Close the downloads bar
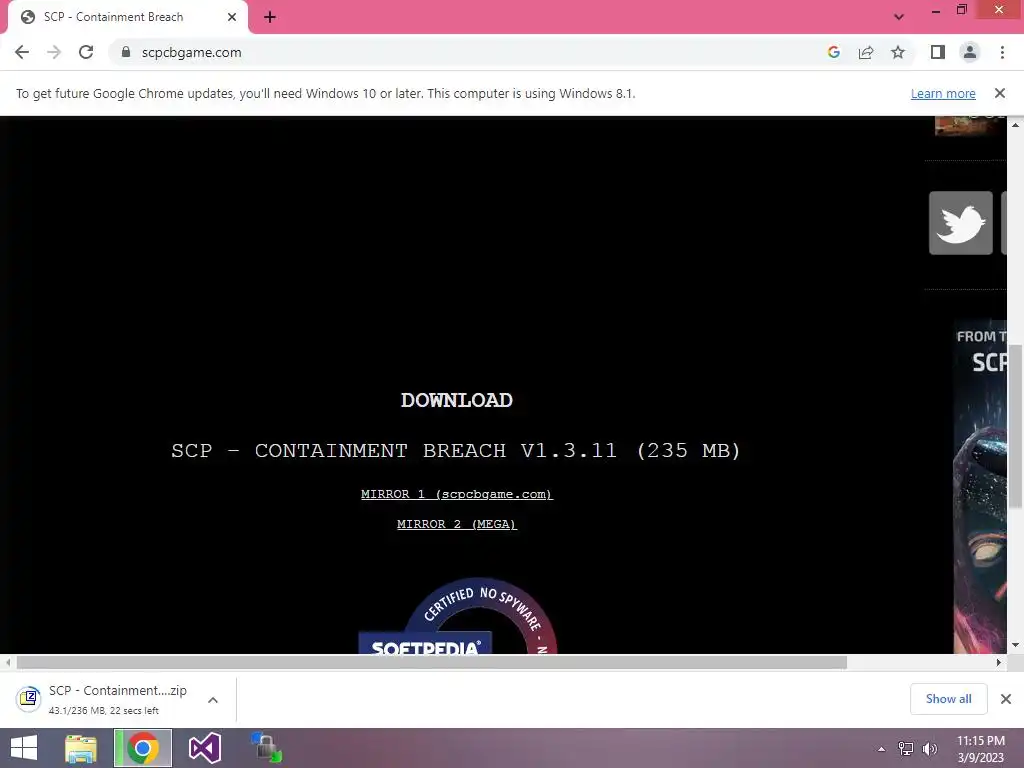The image size is (1024, 768). (1006, 699)
